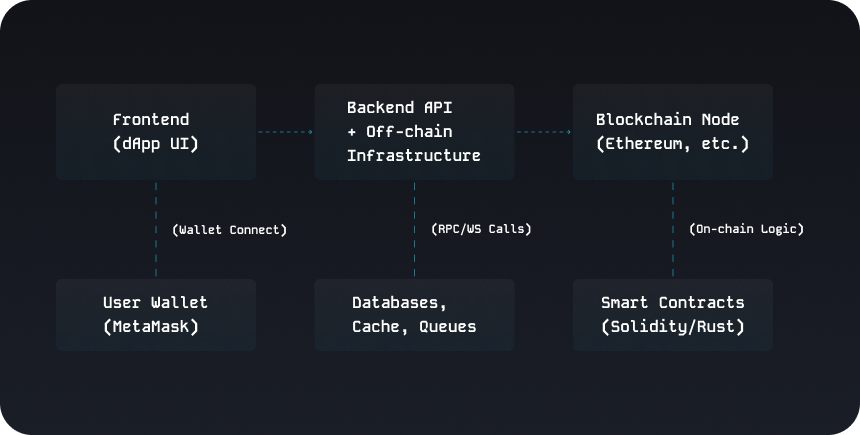Click the Databases, Cache, Queues box
Viewport: 860px width, 435px height.
414,315
